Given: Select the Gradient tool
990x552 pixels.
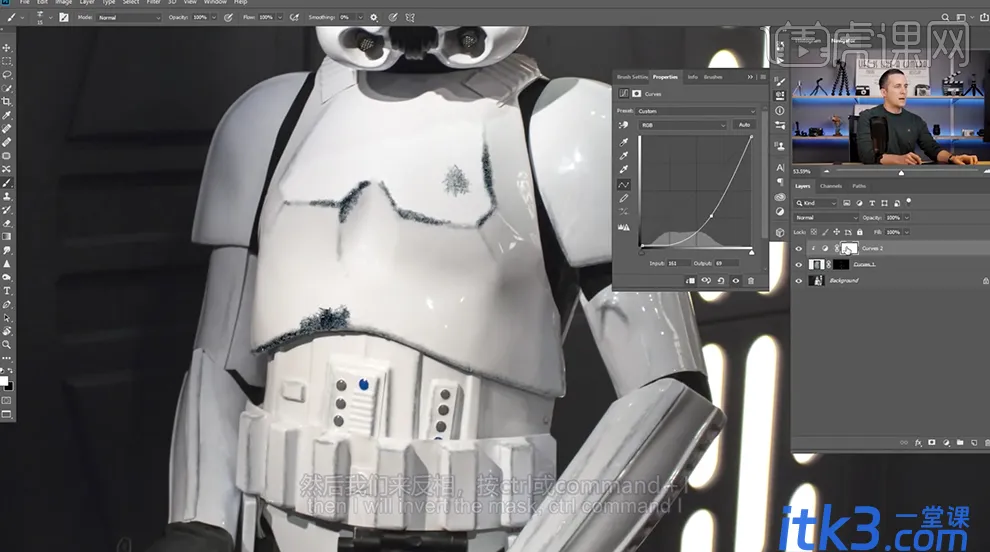Looking at the screenshot, I should click(x=7, y=237).
